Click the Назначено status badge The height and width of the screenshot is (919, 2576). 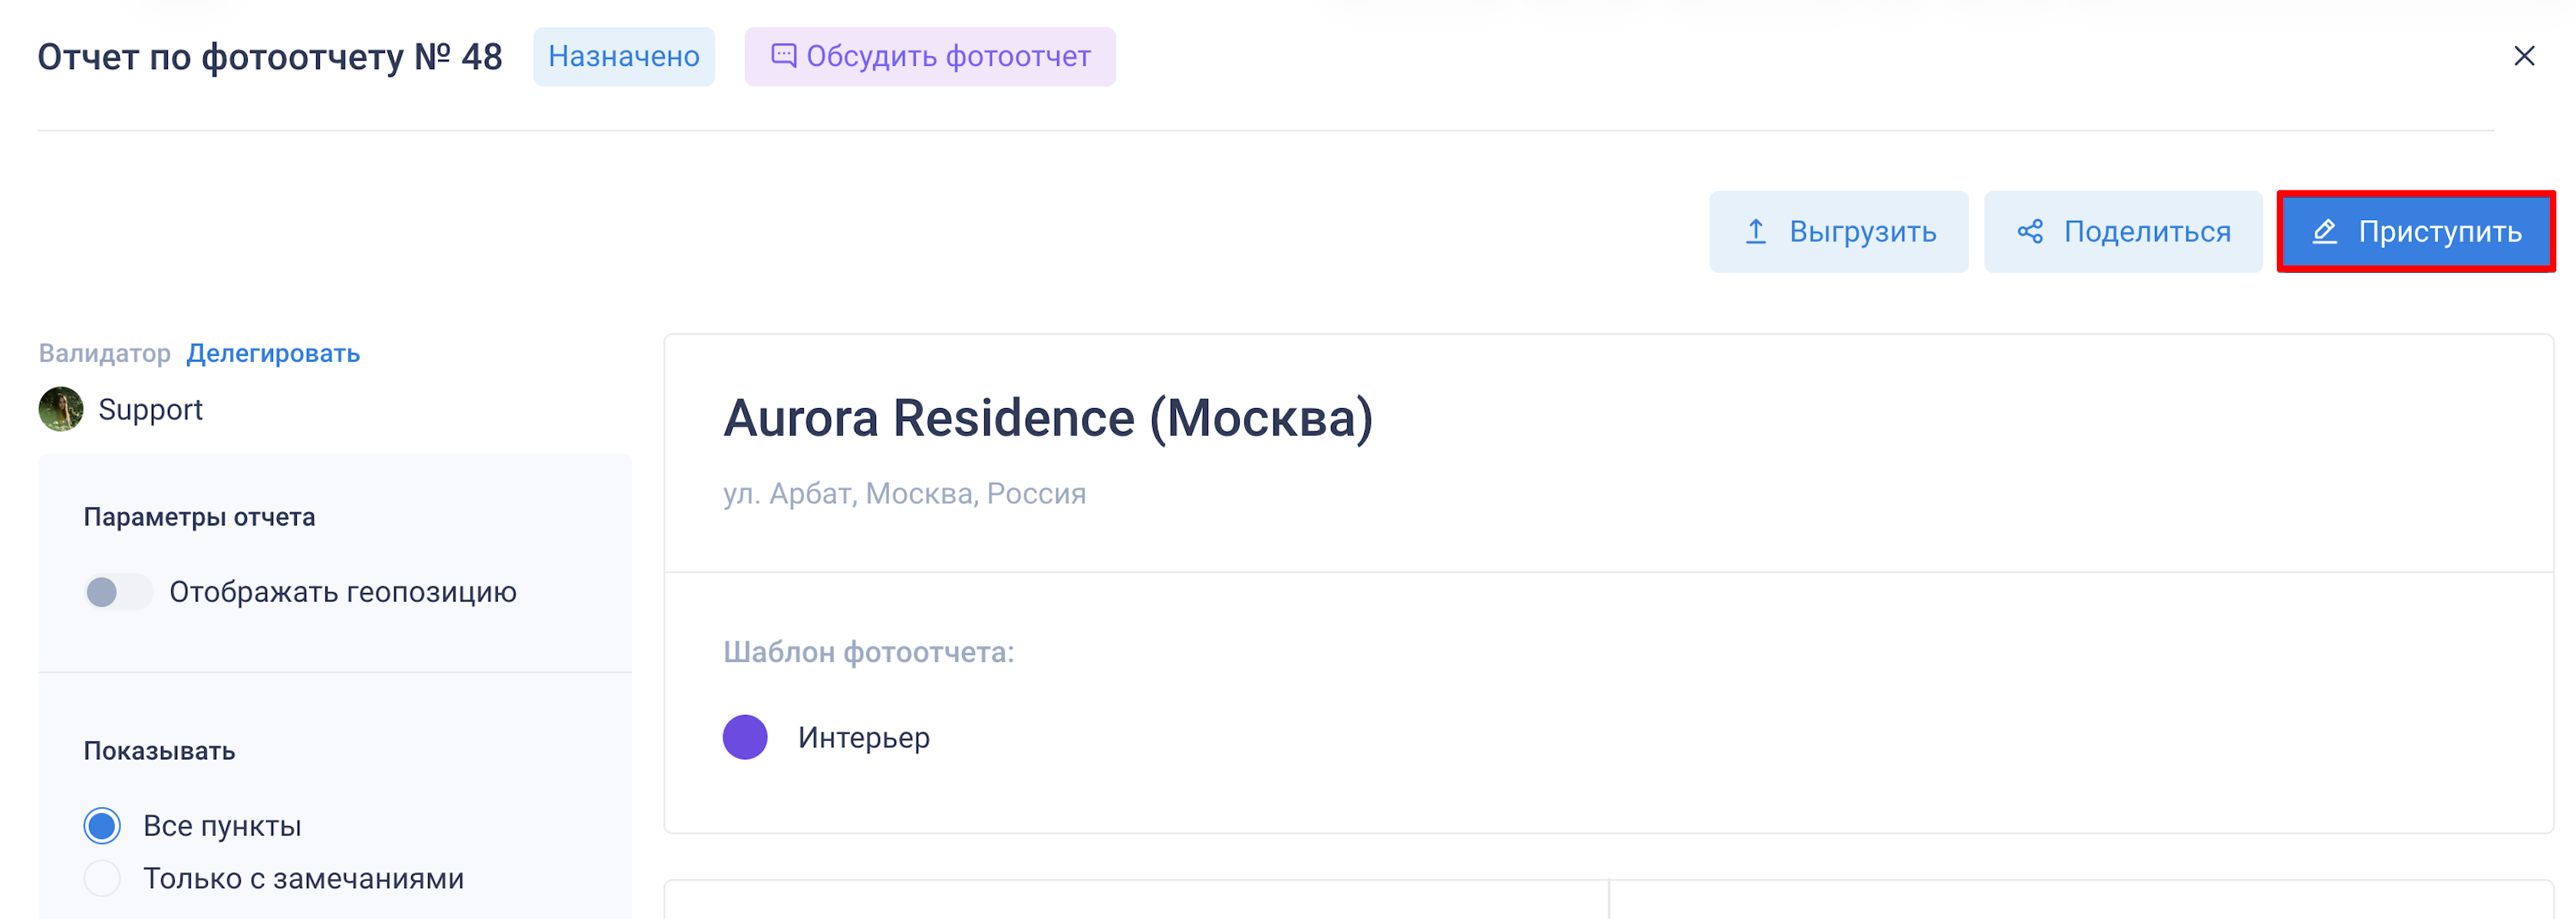(x=623, y=57)
